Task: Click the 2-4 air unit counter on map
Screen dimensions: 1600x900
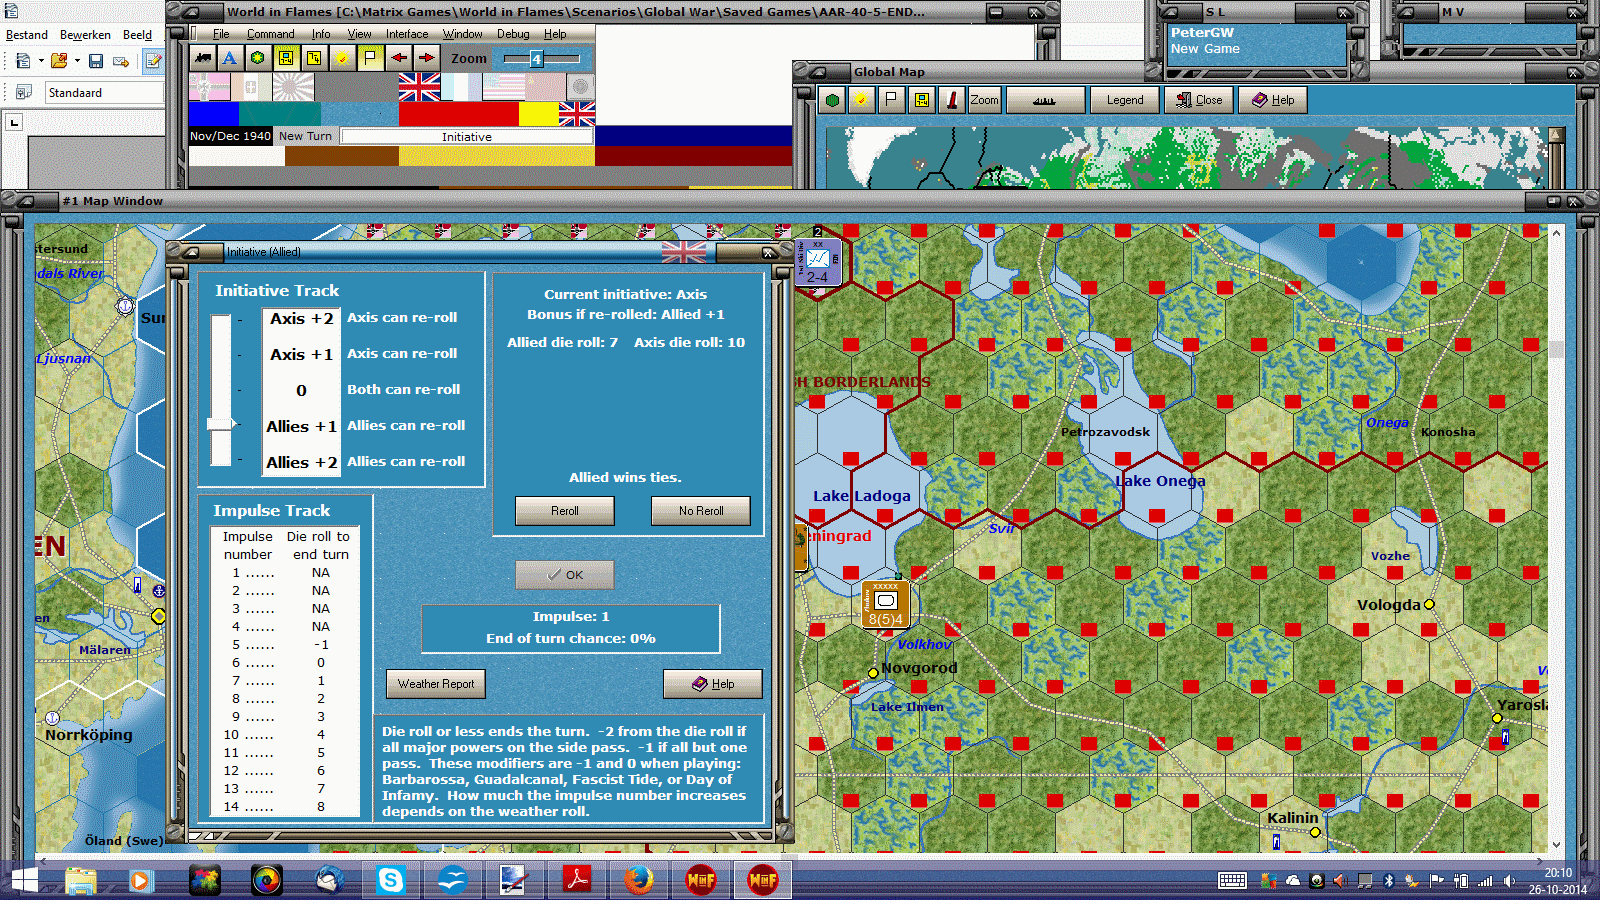Action: (x=818, y=262)
